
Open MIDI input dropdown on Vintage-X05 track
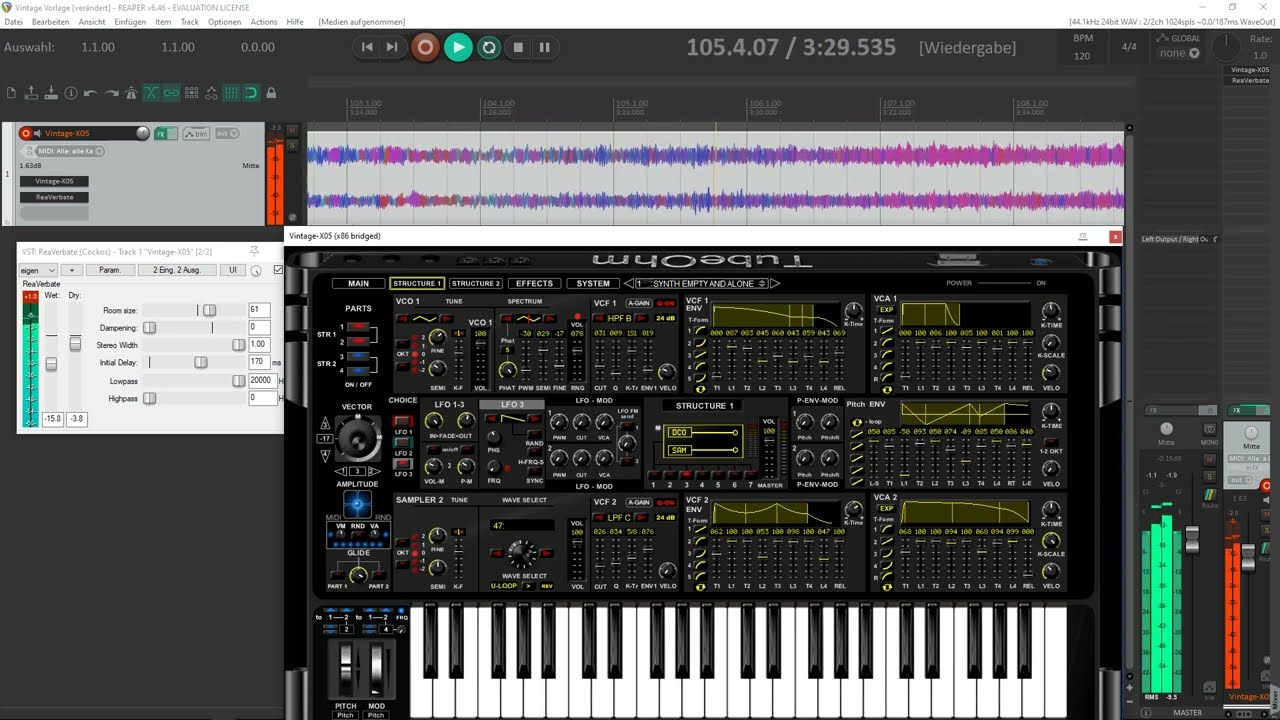pos(72,151)
